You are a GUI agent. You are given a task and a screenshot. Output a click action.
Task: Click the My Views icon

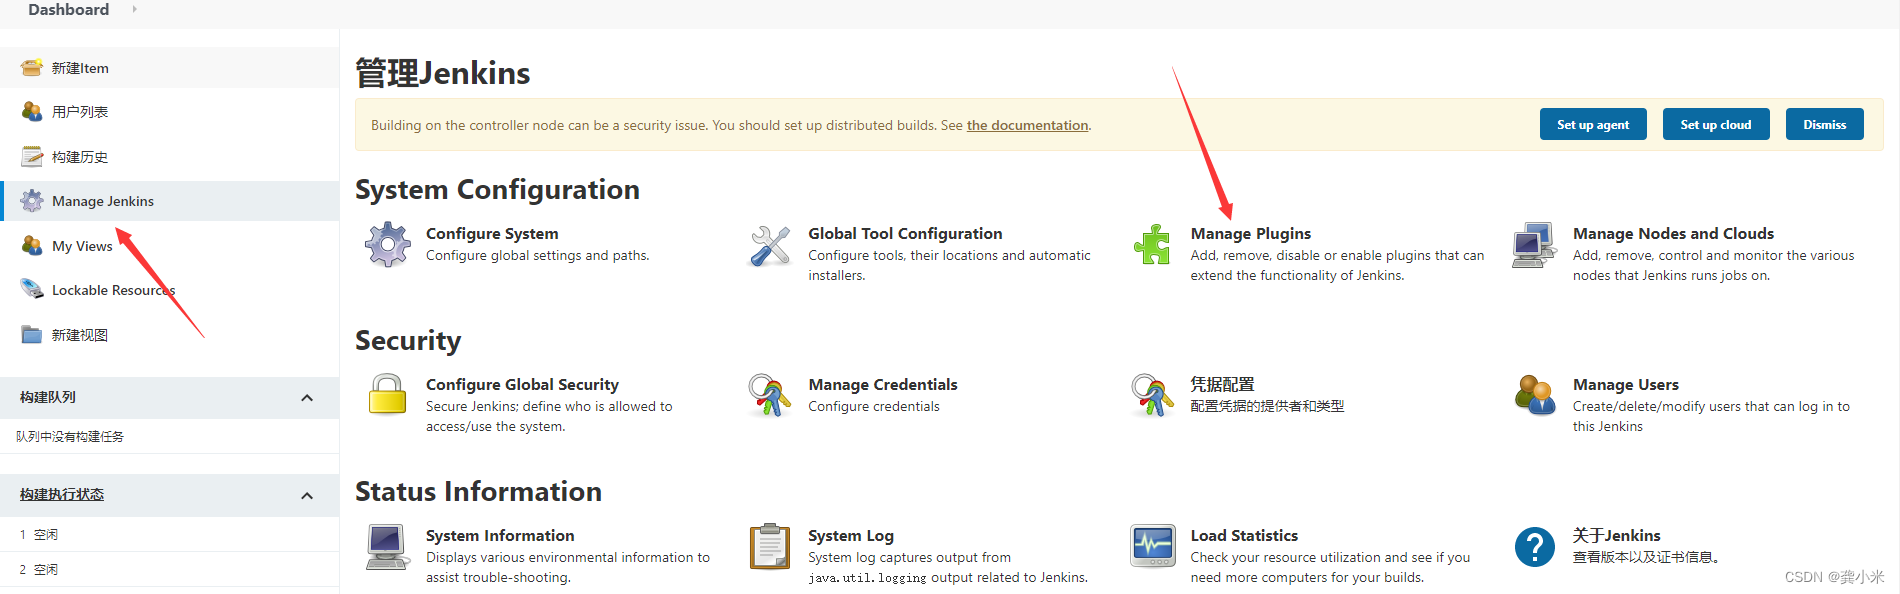click(x=32, y=245)
